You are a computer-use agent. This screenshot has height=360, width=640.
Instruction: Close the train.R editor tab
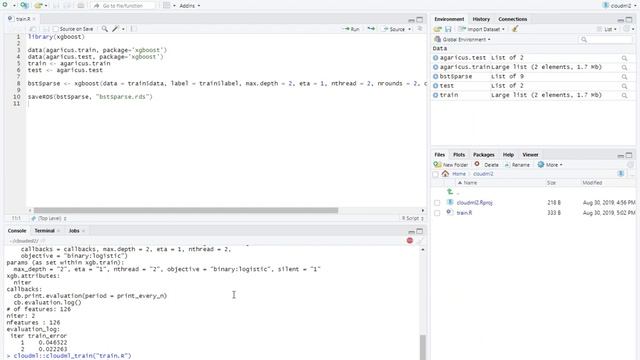click(x=34, y=19)
